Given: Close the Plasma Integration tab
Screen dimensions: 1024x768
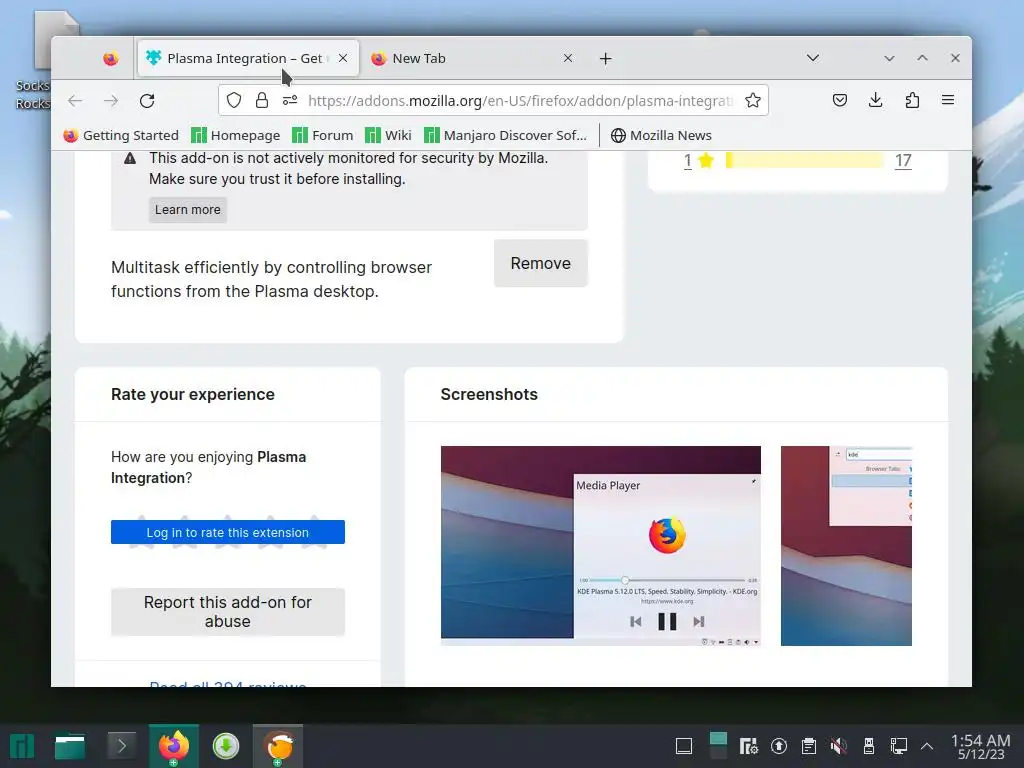Looking at the screenshot, I should click(x=343, y=58).
